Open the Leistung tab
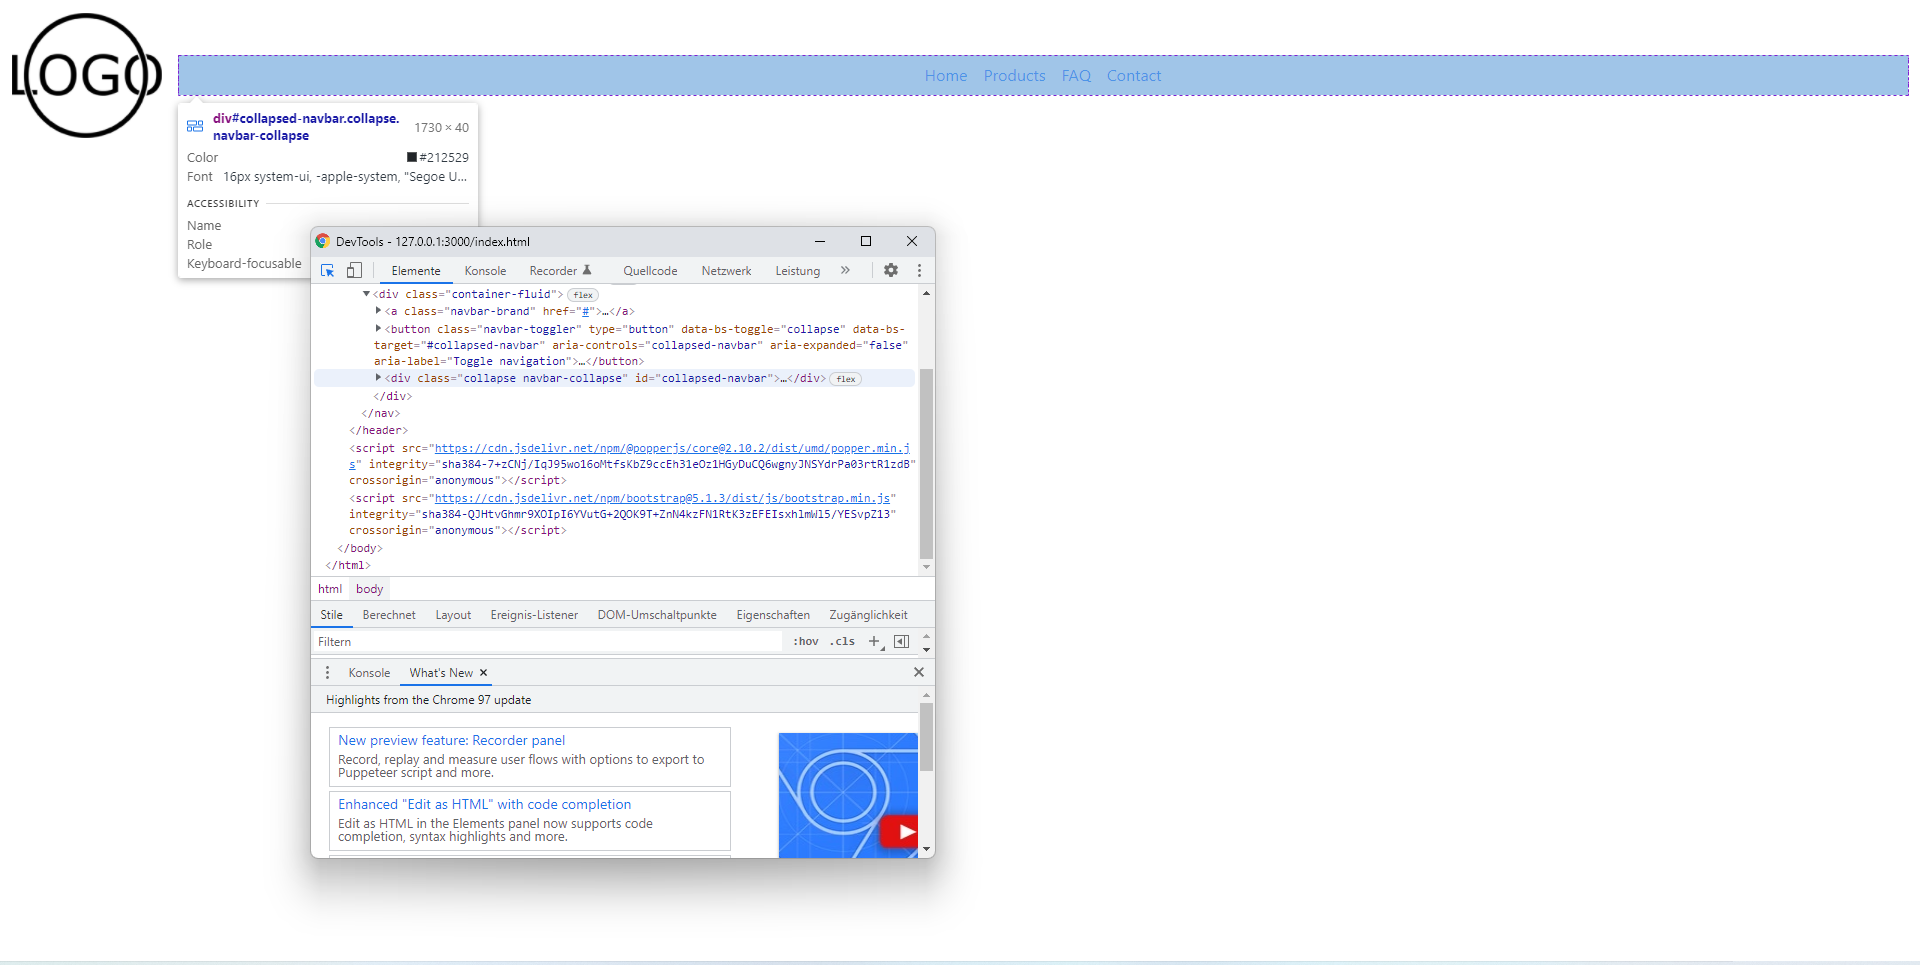 click(x=797, y=271)
